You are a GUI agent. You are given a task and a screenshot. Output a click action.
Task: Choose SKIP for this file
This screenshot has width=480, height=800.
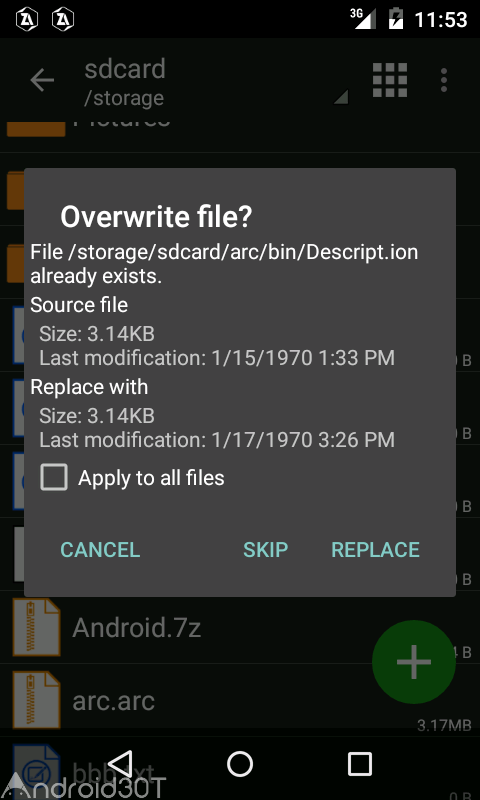(x=265, y=549)
